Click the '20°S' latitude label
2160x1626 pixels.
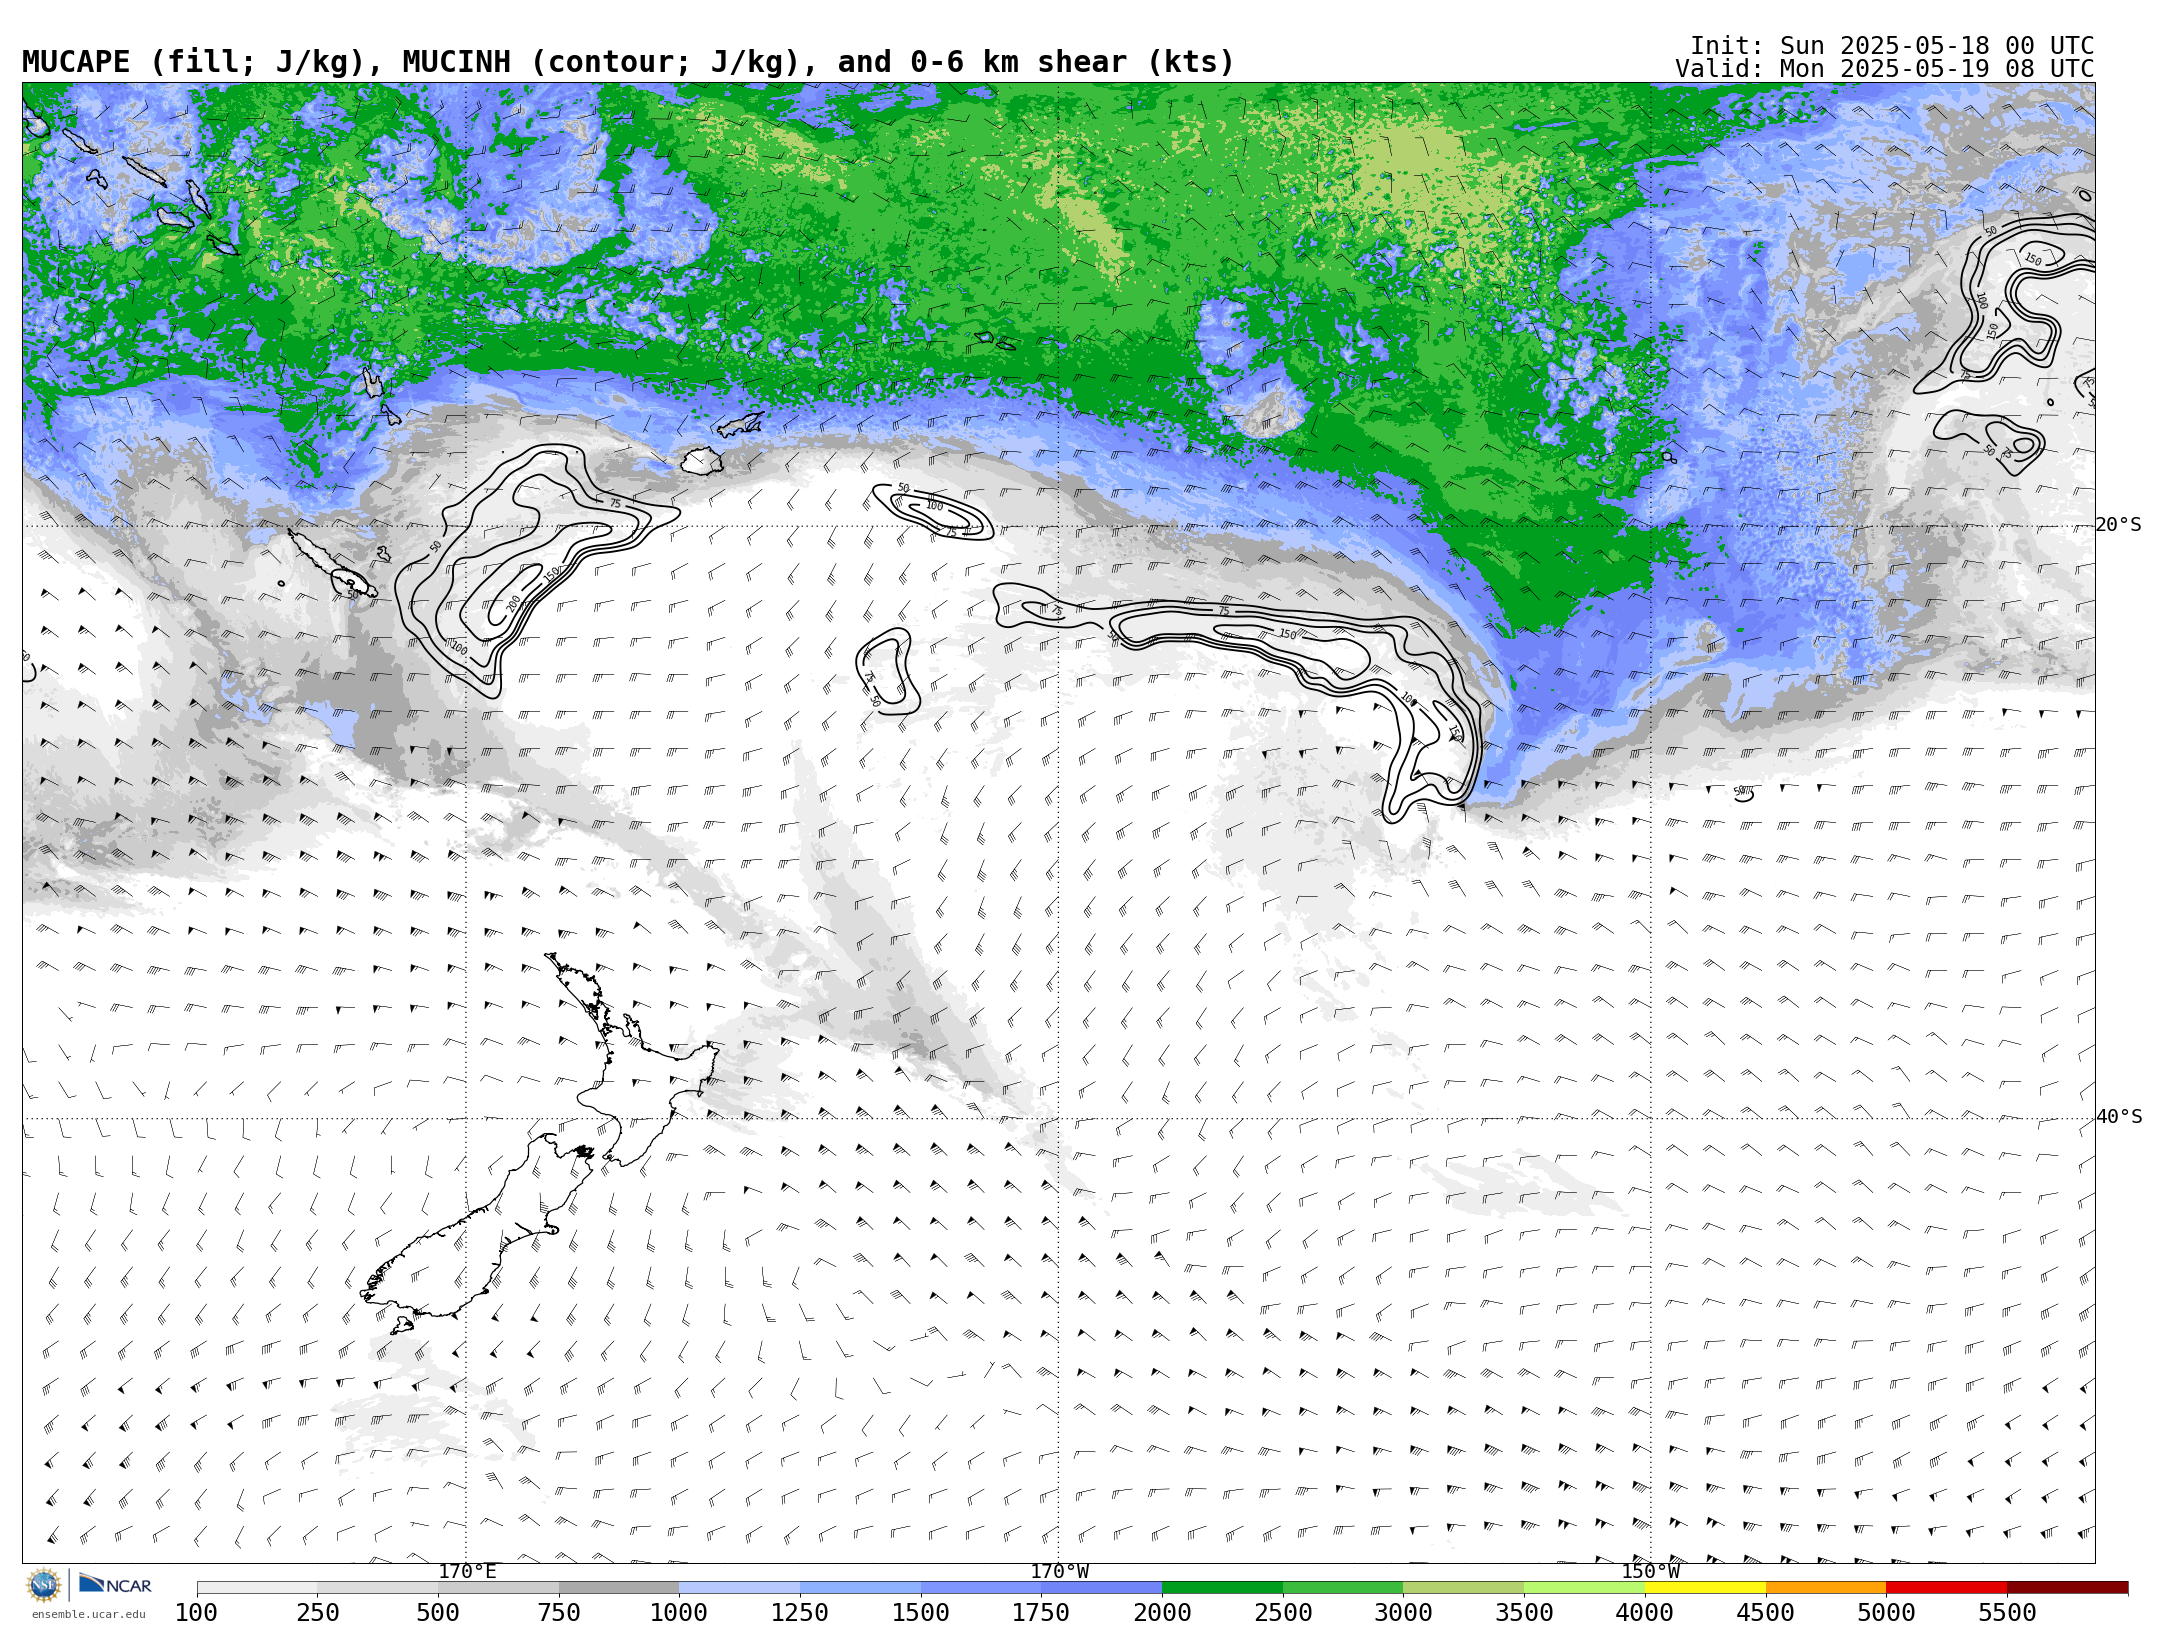coord(2119,525)
